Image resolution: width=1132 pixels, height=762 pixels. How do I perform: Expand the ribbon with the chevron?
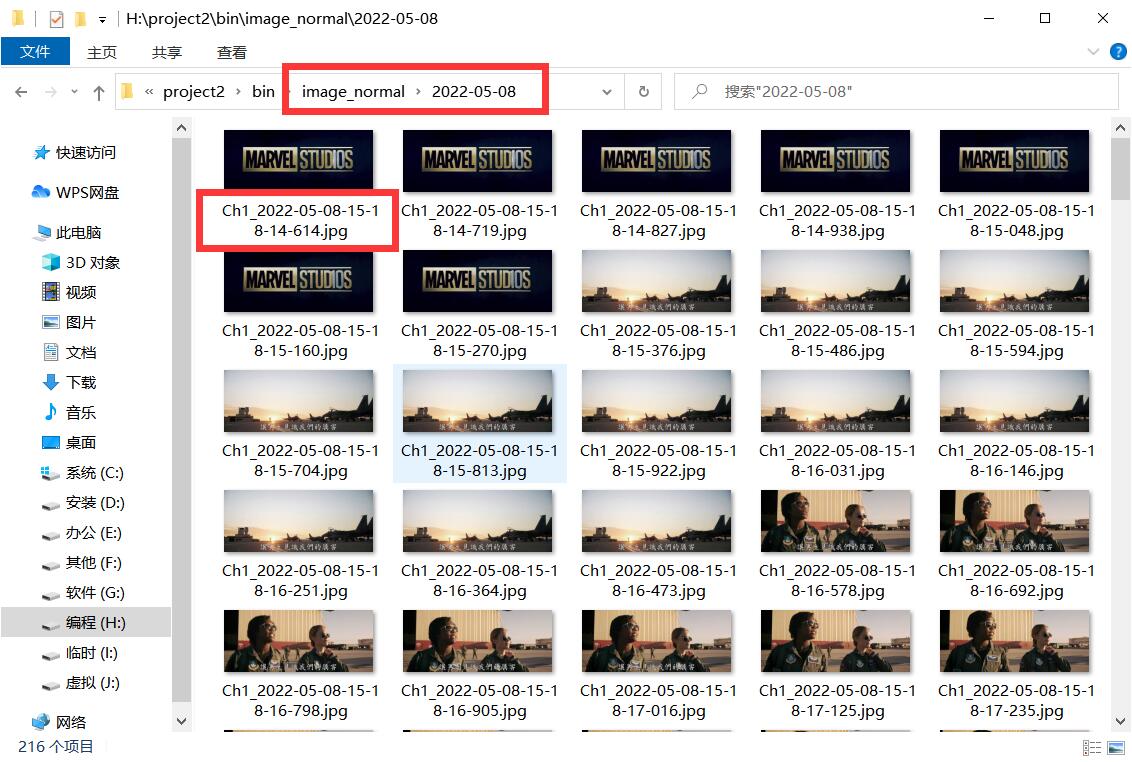[x=1092, y=51]
